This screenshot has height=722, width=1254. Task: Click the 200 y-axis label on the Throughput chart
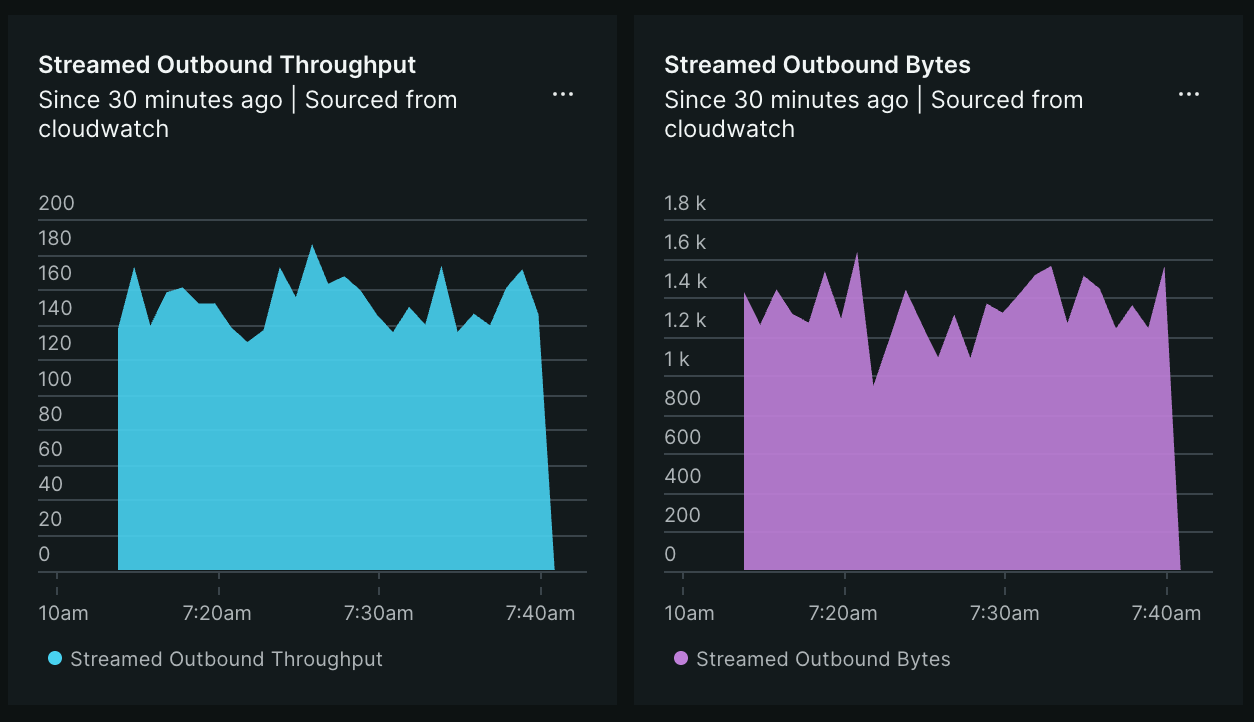(56, 203)
